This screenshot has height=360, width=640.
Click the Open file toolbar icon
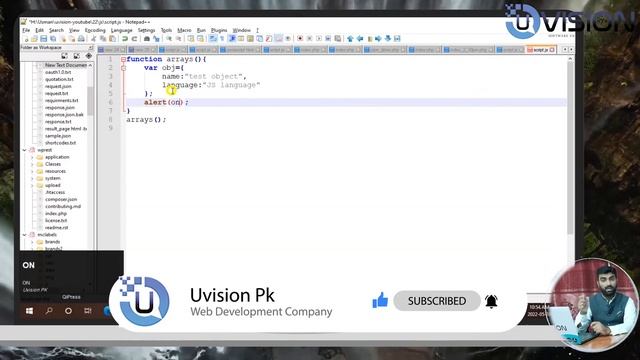[34, 39]
